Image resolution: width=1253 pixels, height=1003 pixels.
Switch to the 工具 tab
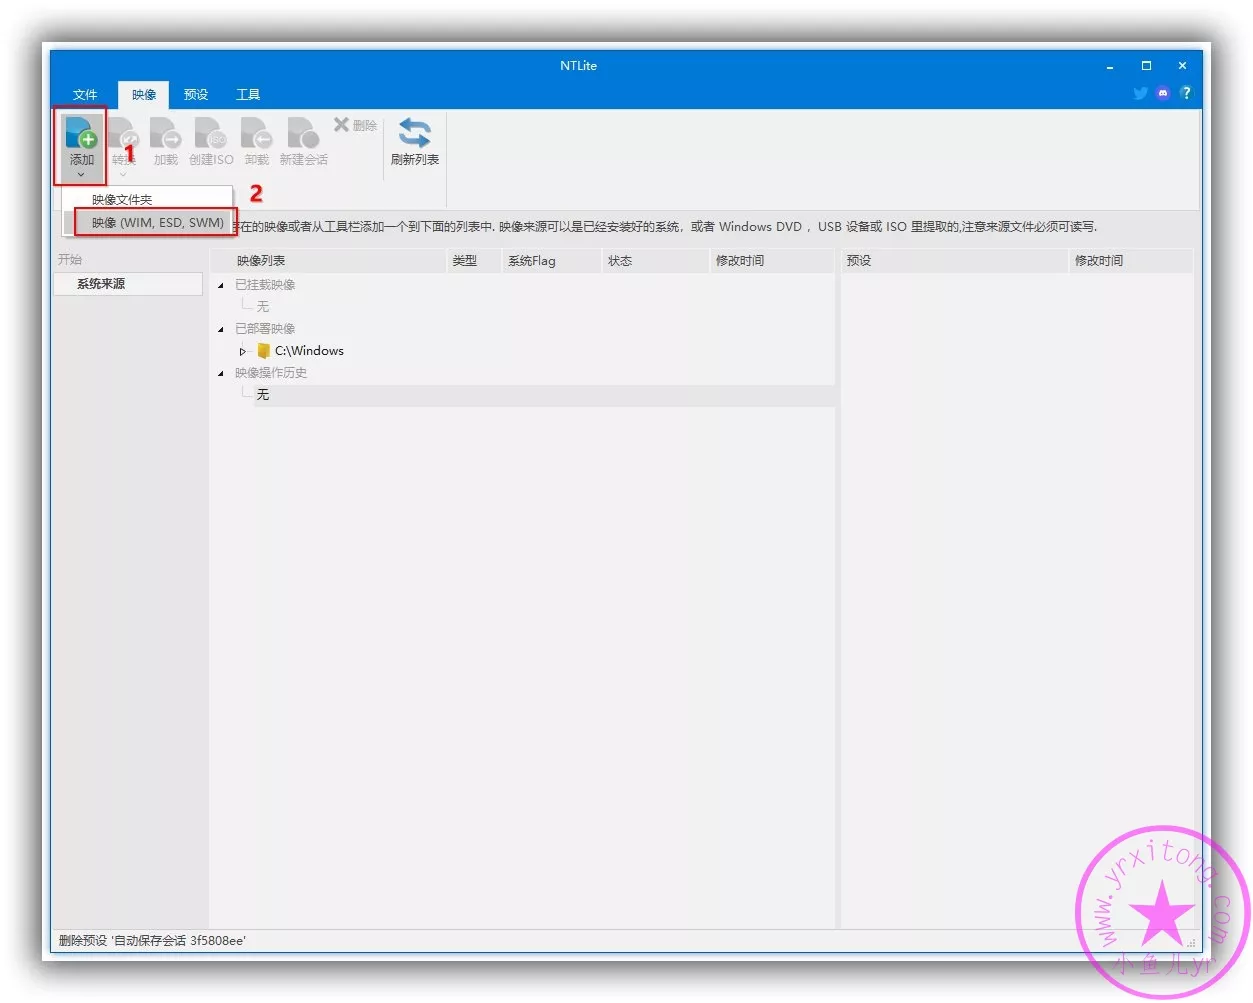click(248, 95)
